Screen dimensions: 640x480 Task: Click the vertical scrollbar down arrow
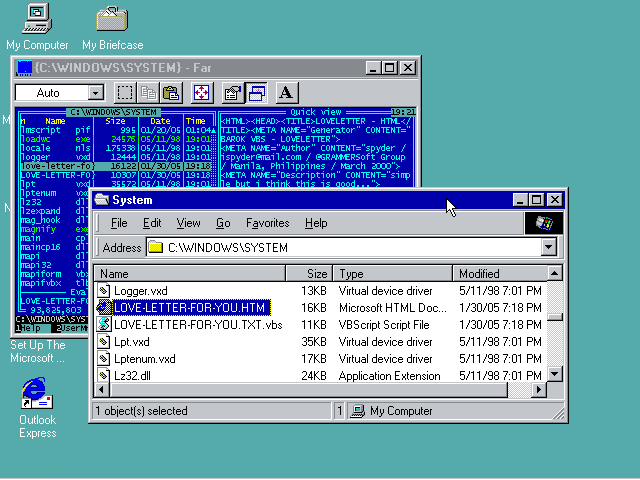coord(555,373)
